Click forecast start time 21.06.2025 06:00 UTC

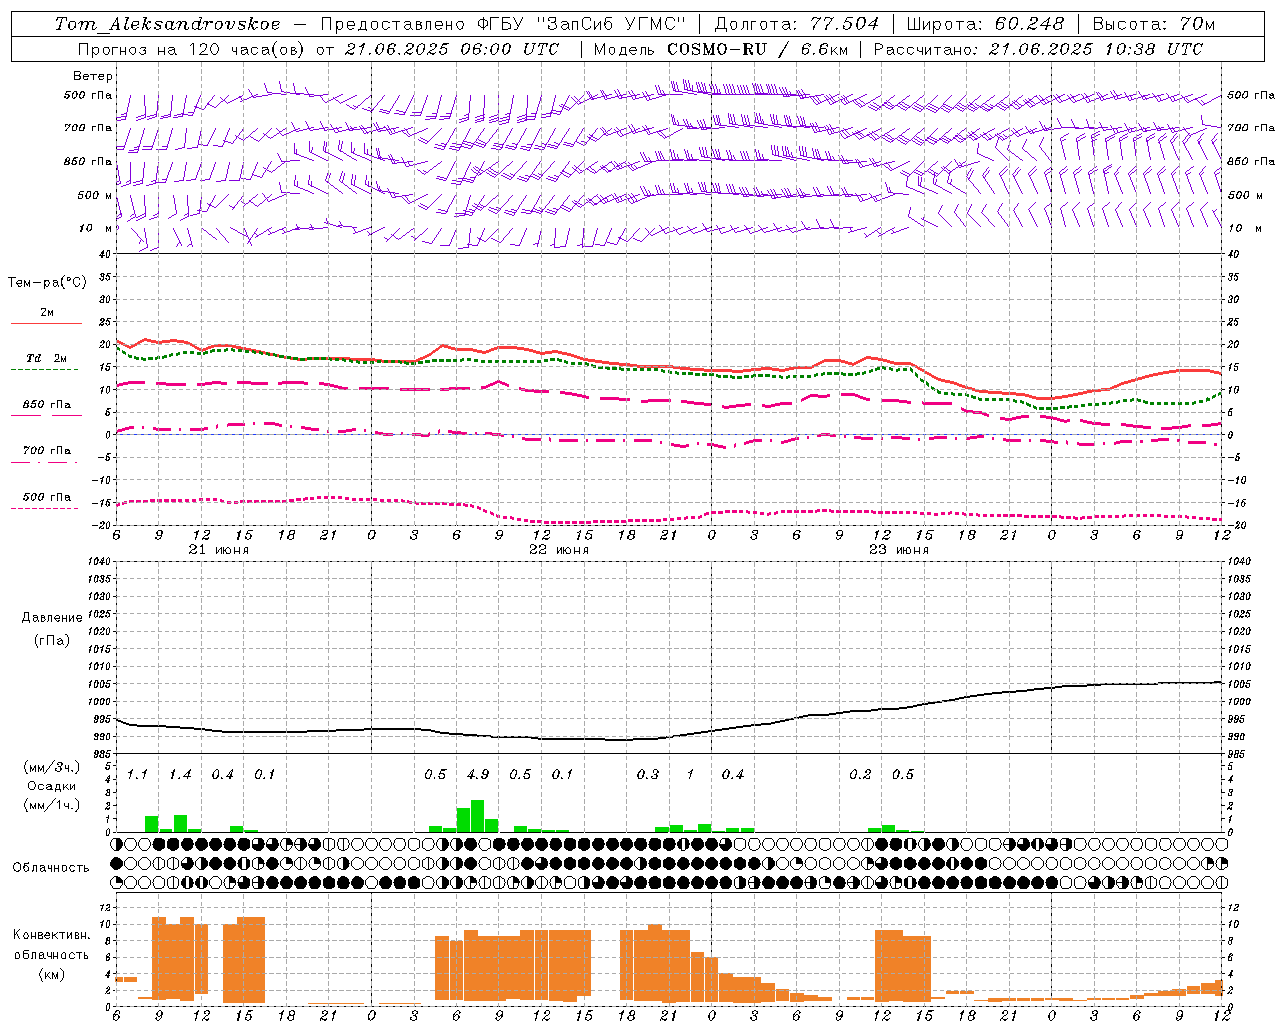pos(451,49)
